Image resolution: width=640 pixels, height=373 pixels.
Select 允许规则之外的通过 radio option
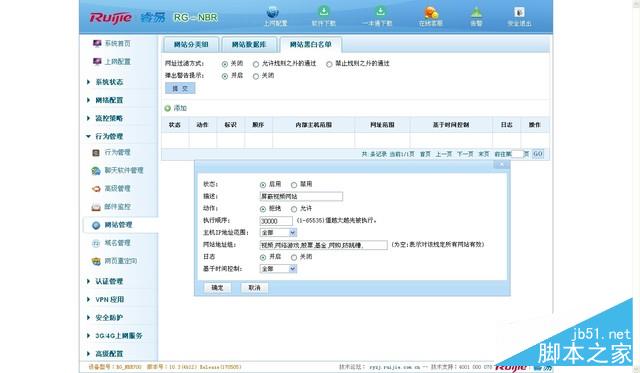pyautogui.click(x=256, y=64)
